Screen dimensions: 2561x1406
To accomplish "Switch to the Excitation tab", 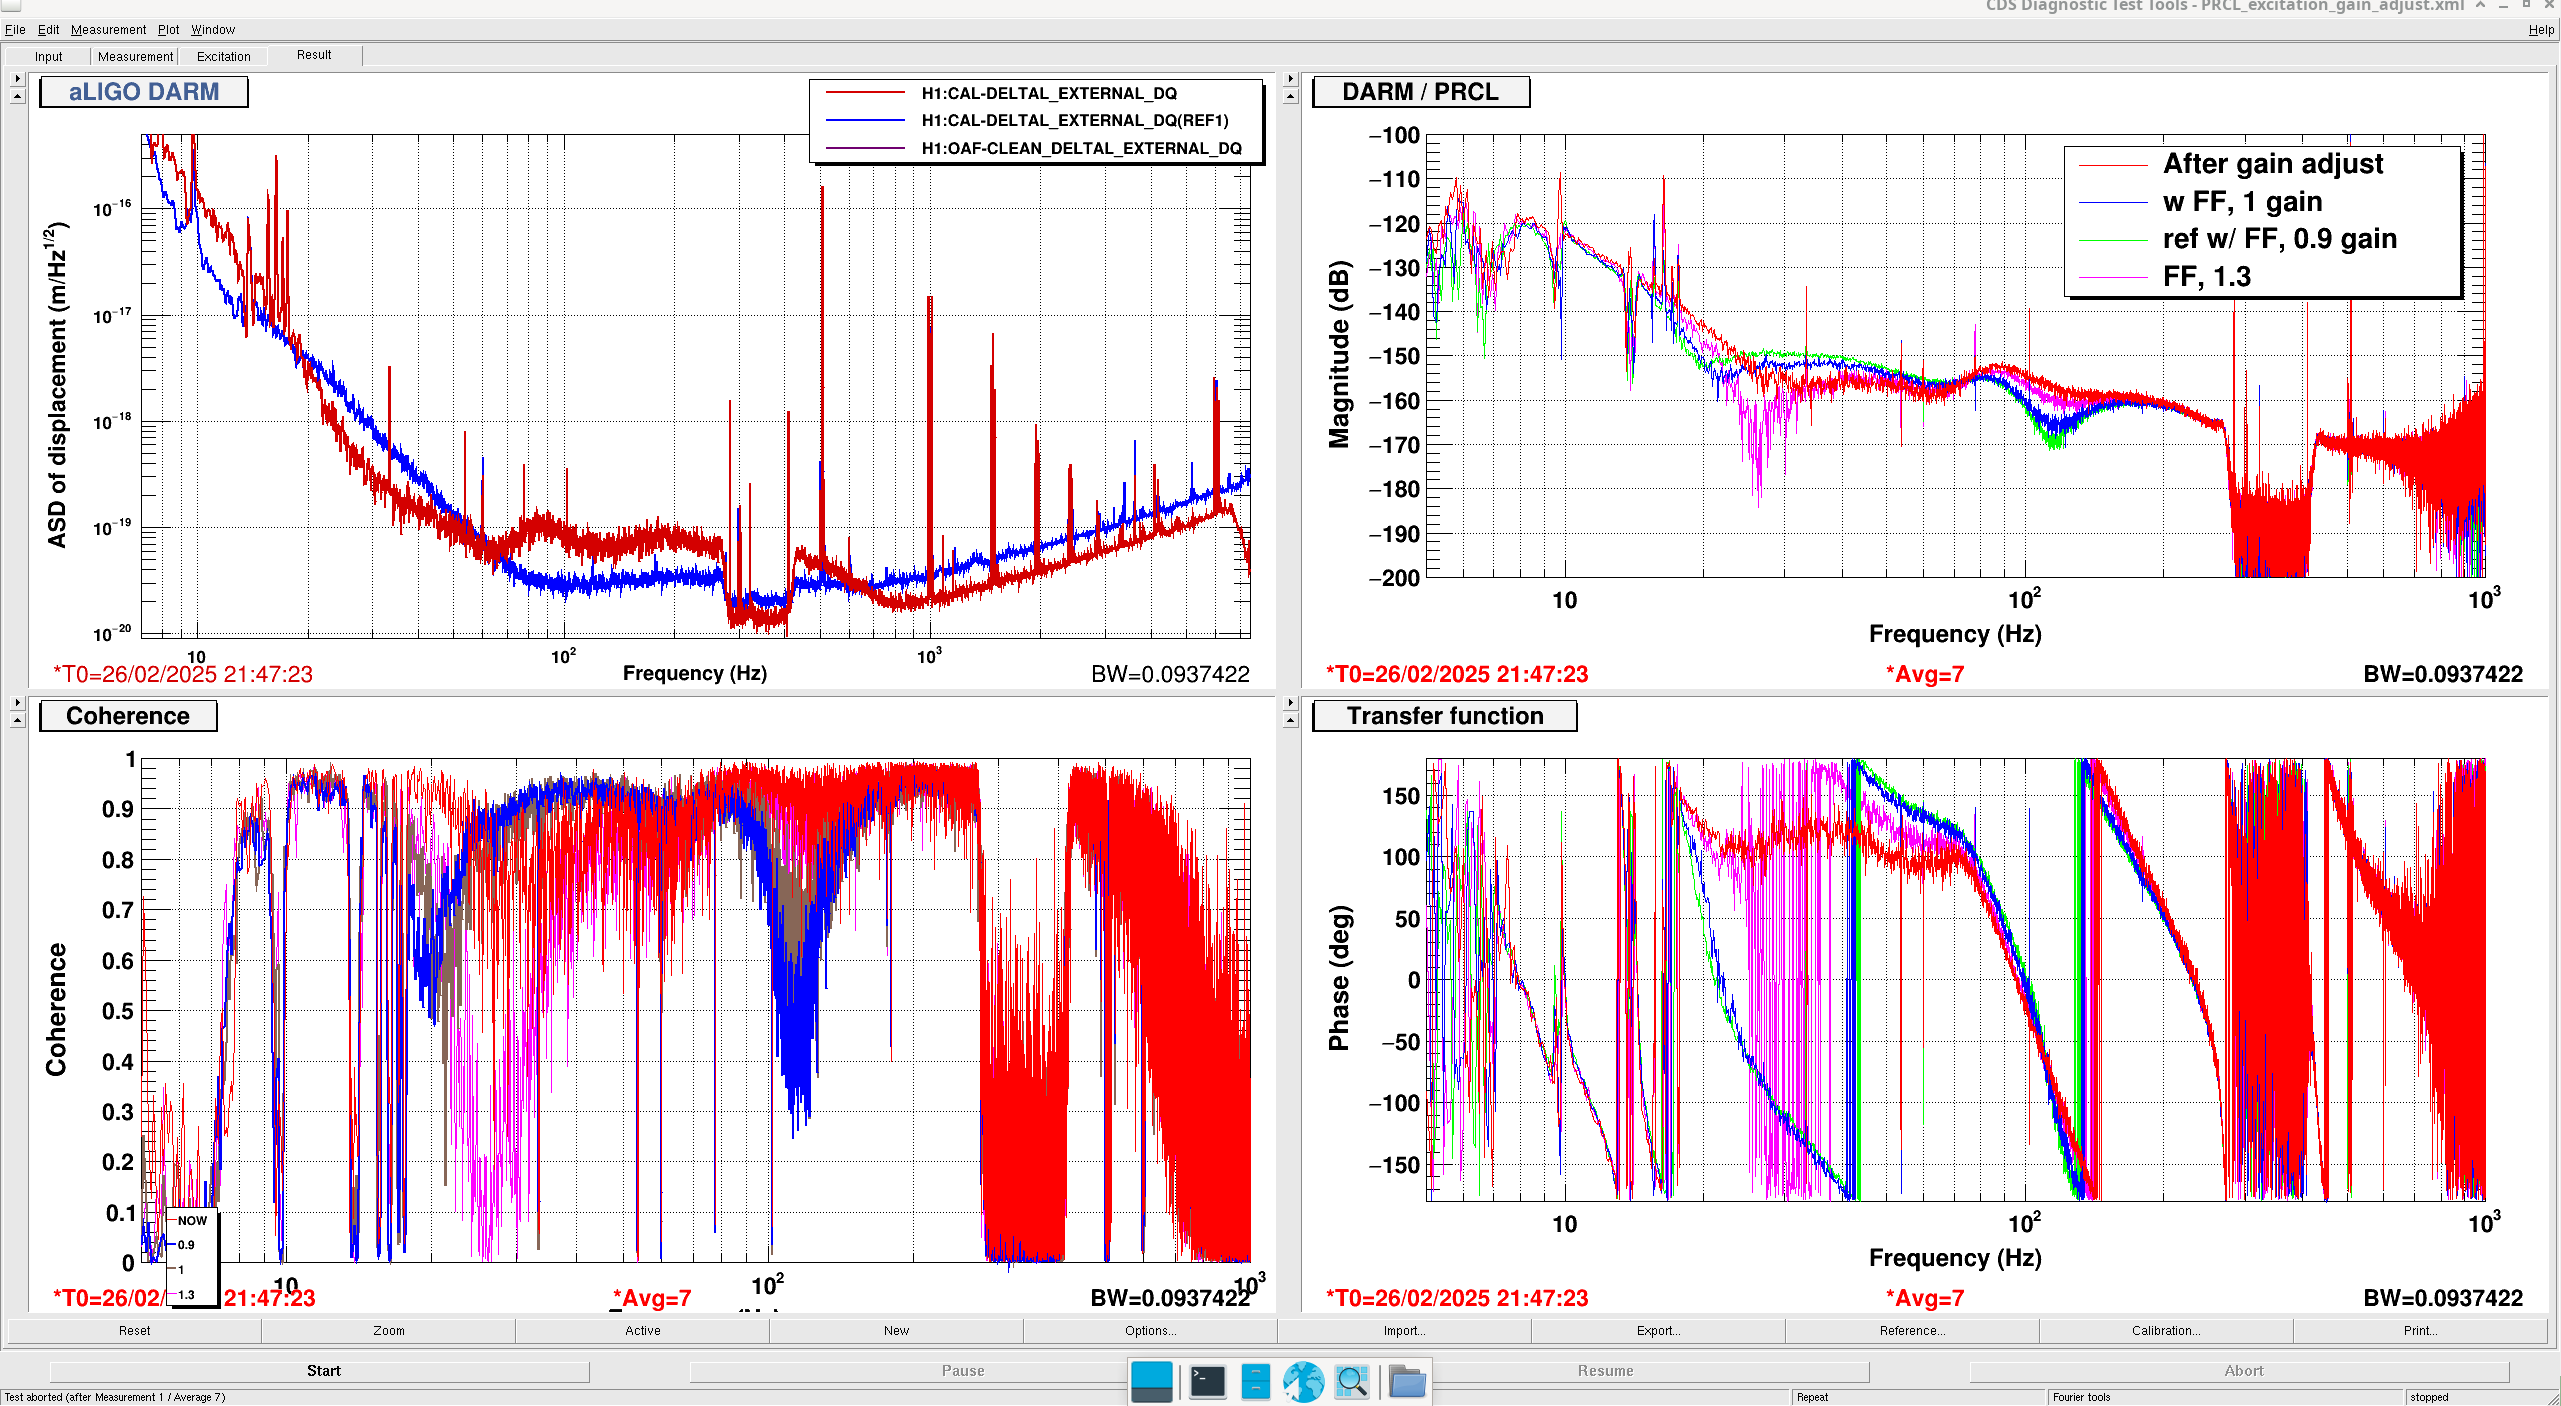I will coord(223,56).
